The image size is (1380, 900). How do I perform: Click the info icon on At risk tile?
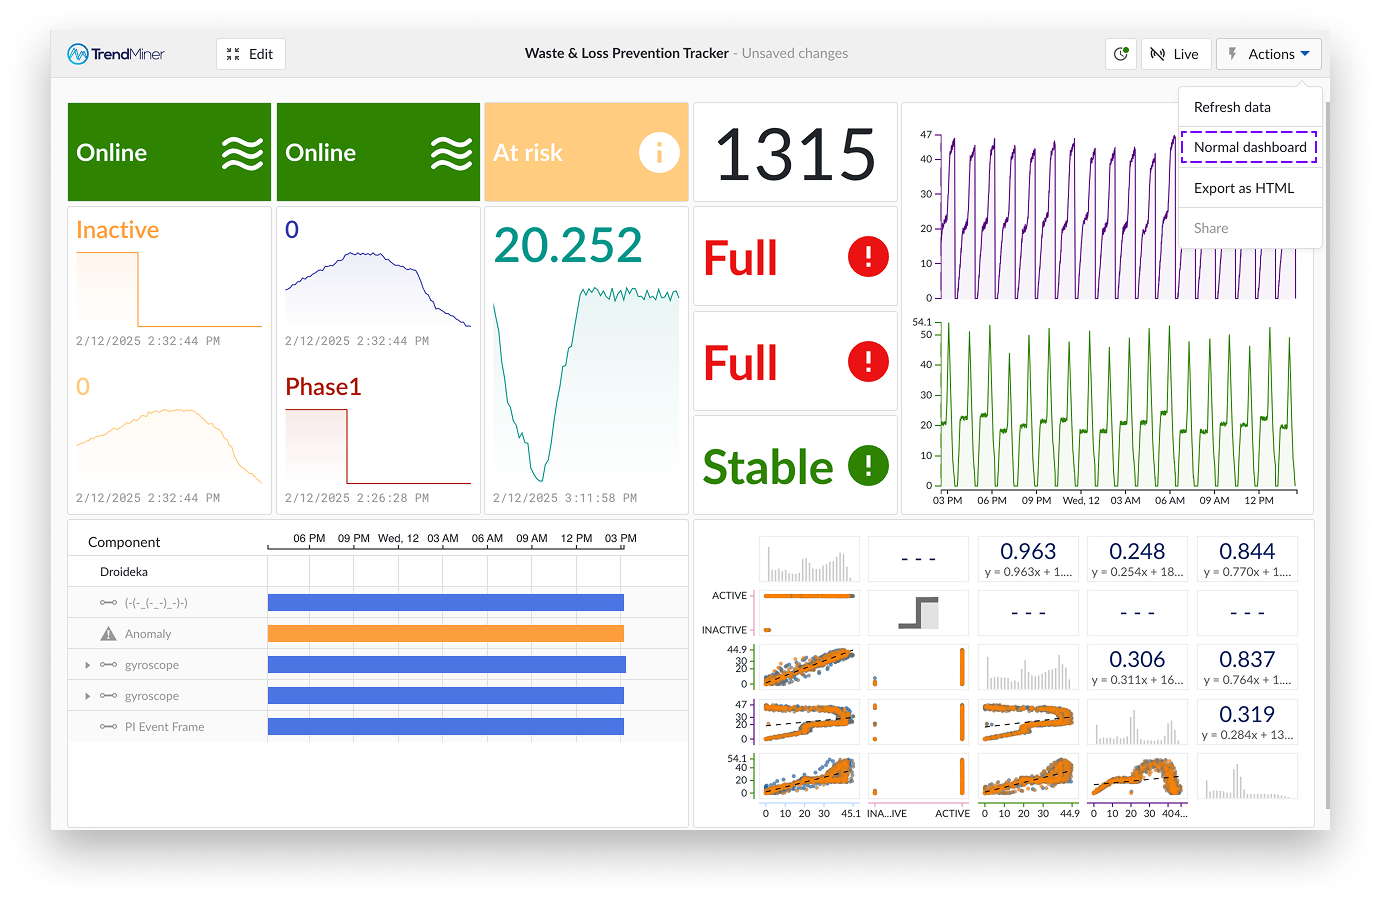tap(661, 152)
